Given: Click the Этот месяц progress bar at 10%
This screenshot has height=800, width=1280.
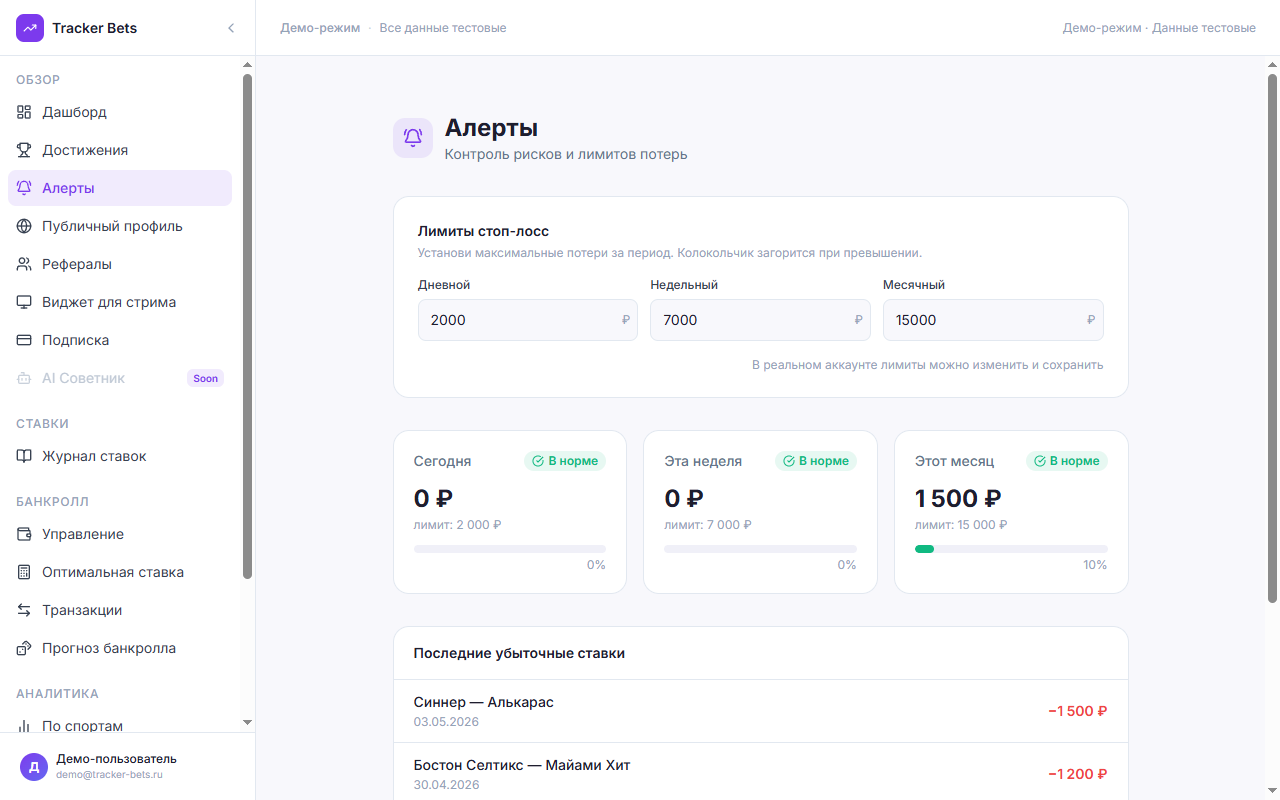Looking at the screenshot, I should click(1011, 549).
